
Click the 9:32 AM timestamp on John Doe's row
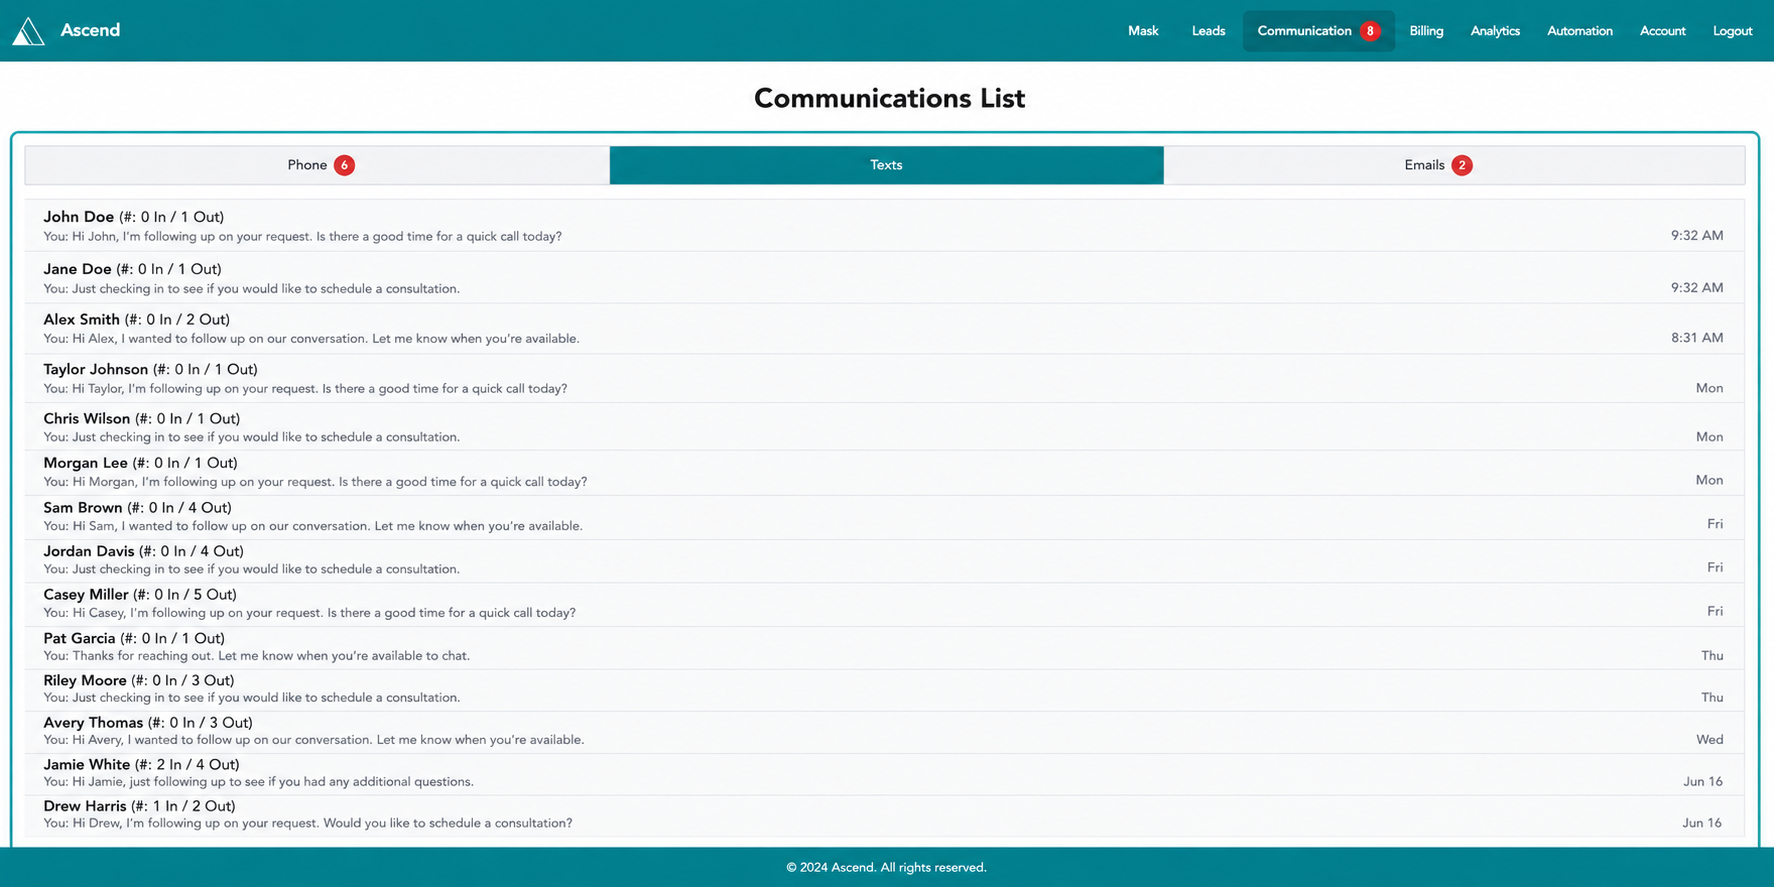[1697, 236]
